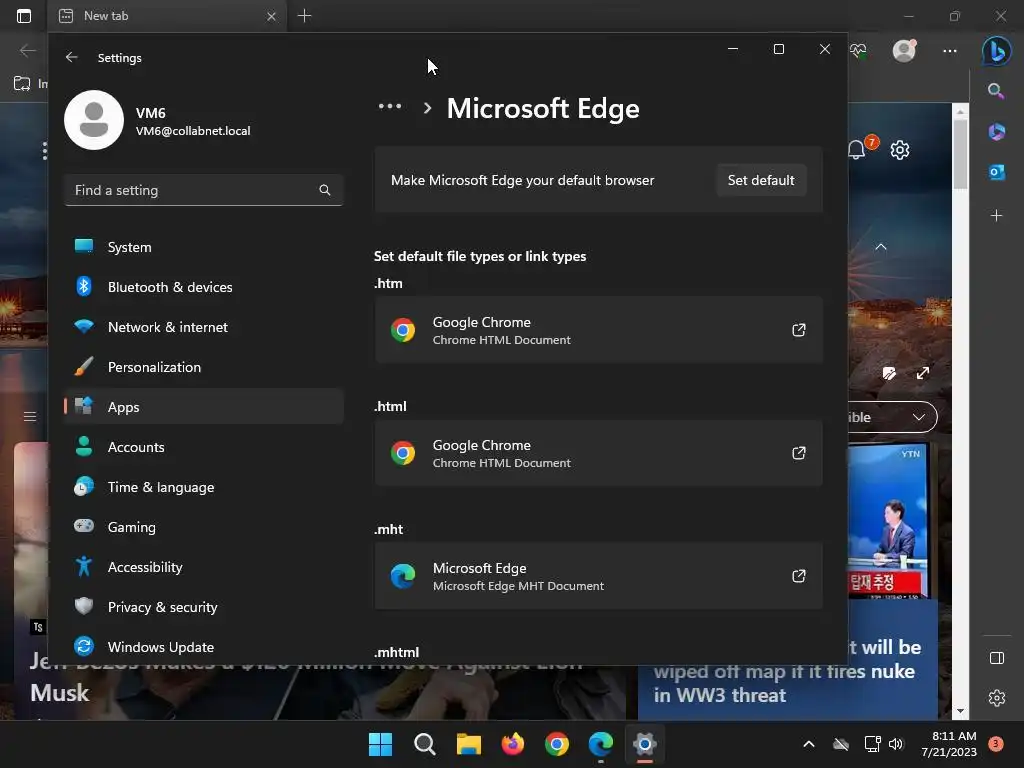Click open-external icon in .html row

pyautogui.click(x=799, y=453)
